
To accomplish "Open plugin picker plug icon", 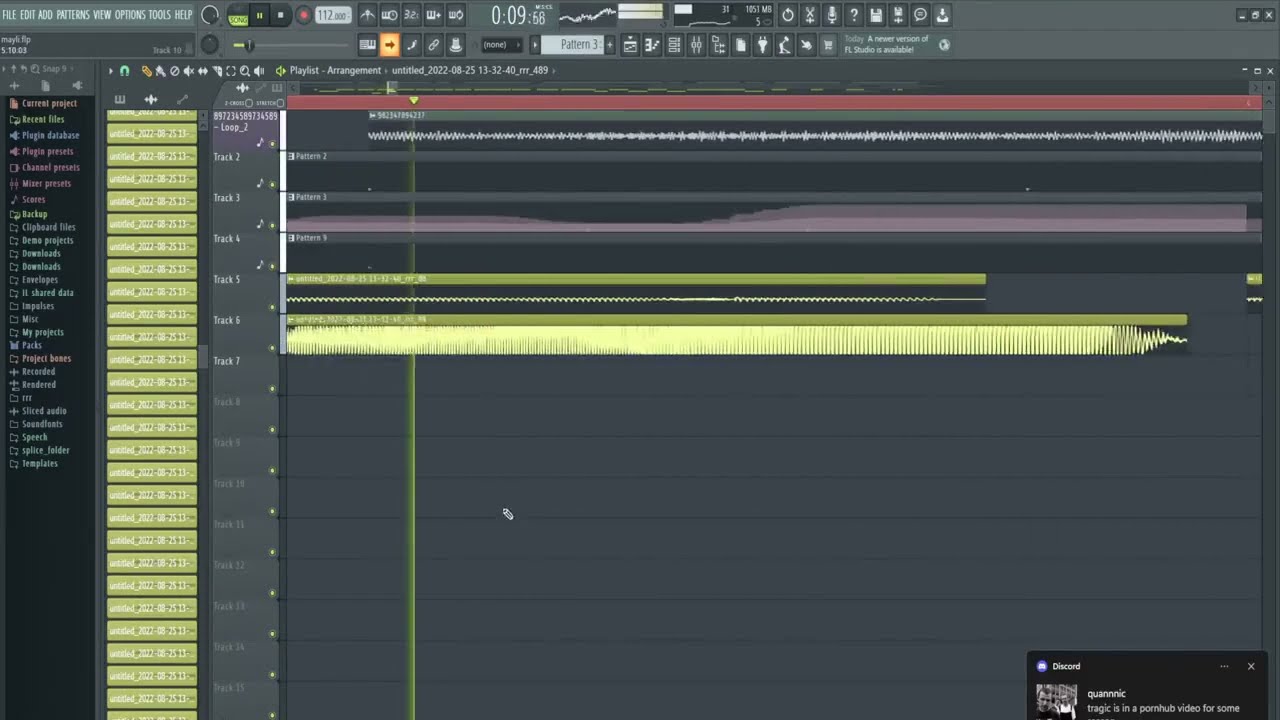I will point(762,45).
